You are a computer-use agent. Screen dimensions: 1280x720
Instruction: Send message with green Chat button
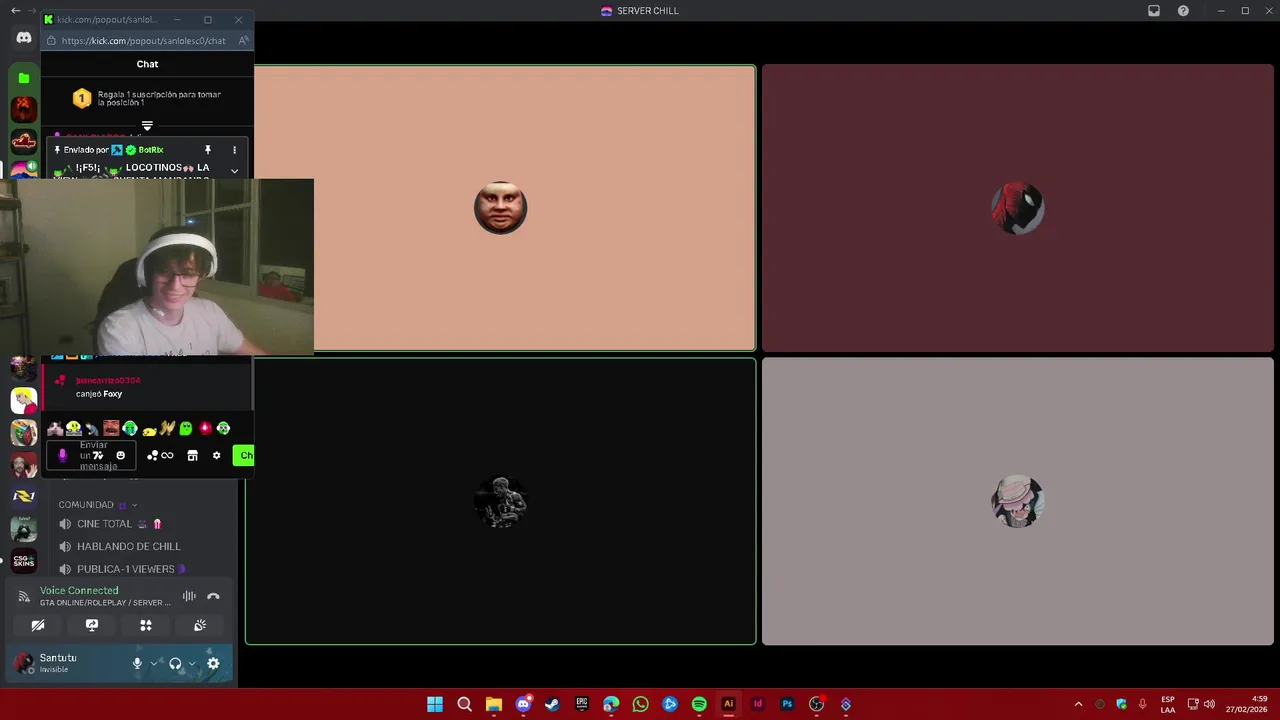[243, 456]
